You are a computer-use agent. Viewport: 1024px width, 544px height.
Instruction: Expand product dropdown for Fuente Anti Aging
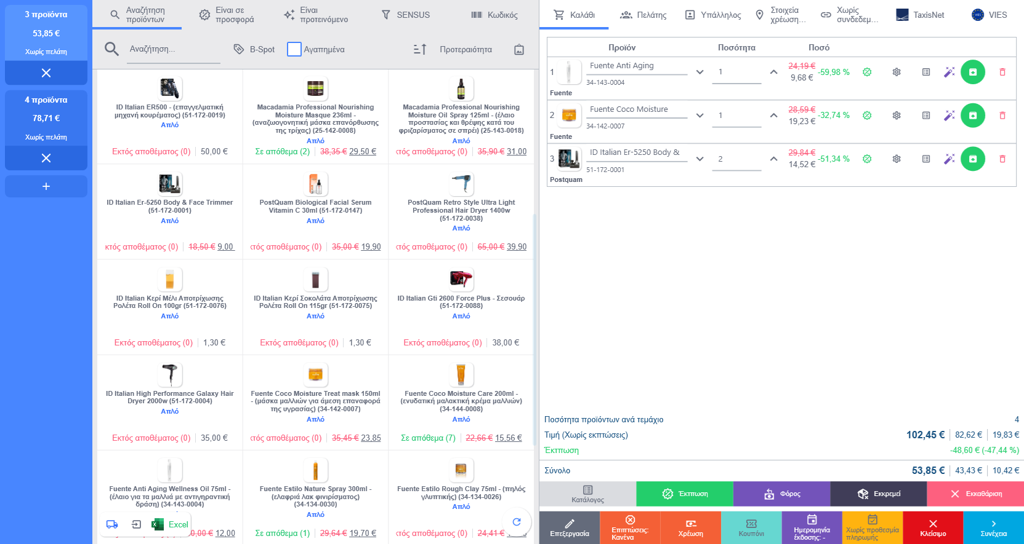(700, 72)
